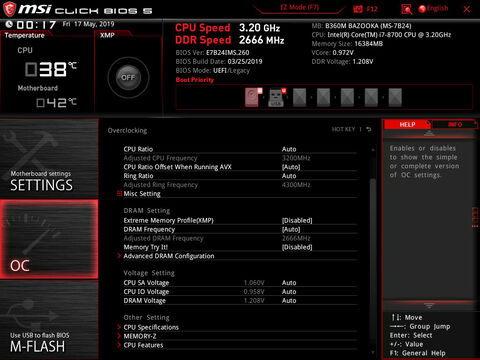Screen dimensions: 480x360
Task: Switch to the INFO tab
Action: click(455, 124)
